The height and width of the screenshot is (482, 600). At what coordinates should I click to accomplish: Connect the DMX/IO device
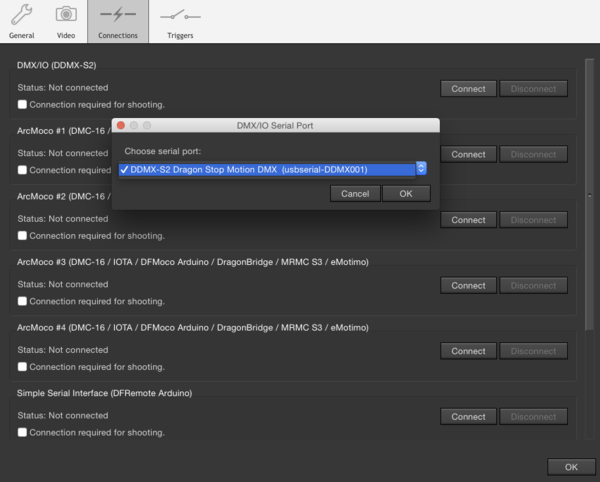pyautogui.click(x=468, y=88)
